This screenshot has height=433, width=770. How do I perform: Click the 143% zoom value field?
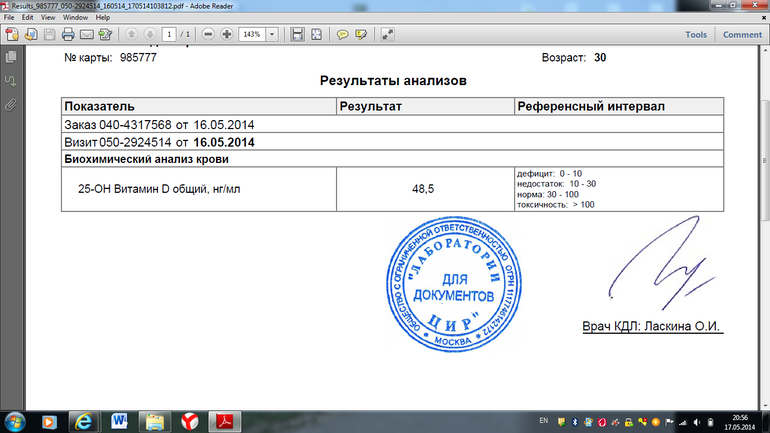[x=252, y=34]
